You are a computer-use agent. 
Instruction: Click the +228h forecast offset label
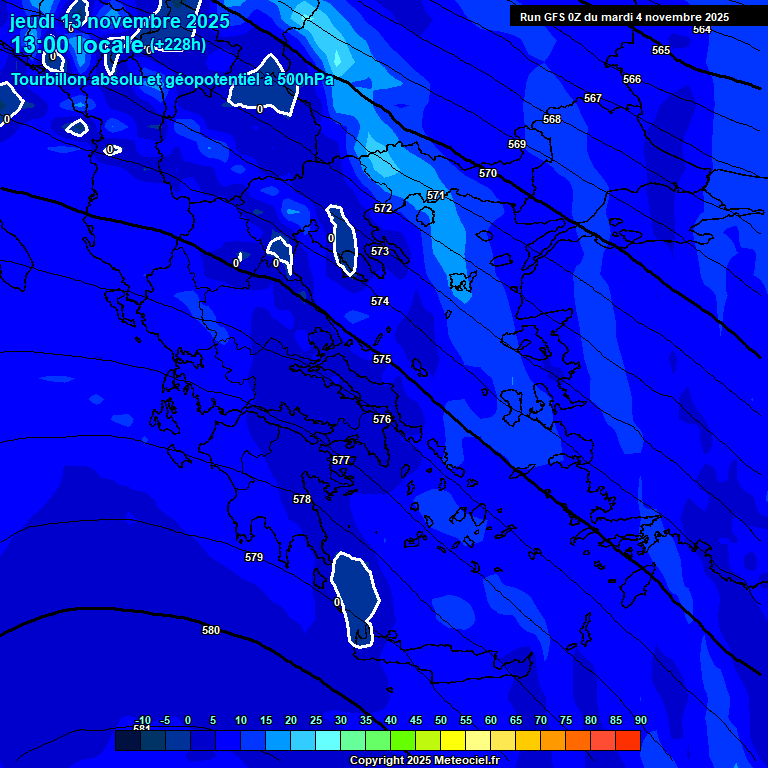[178, 45]
